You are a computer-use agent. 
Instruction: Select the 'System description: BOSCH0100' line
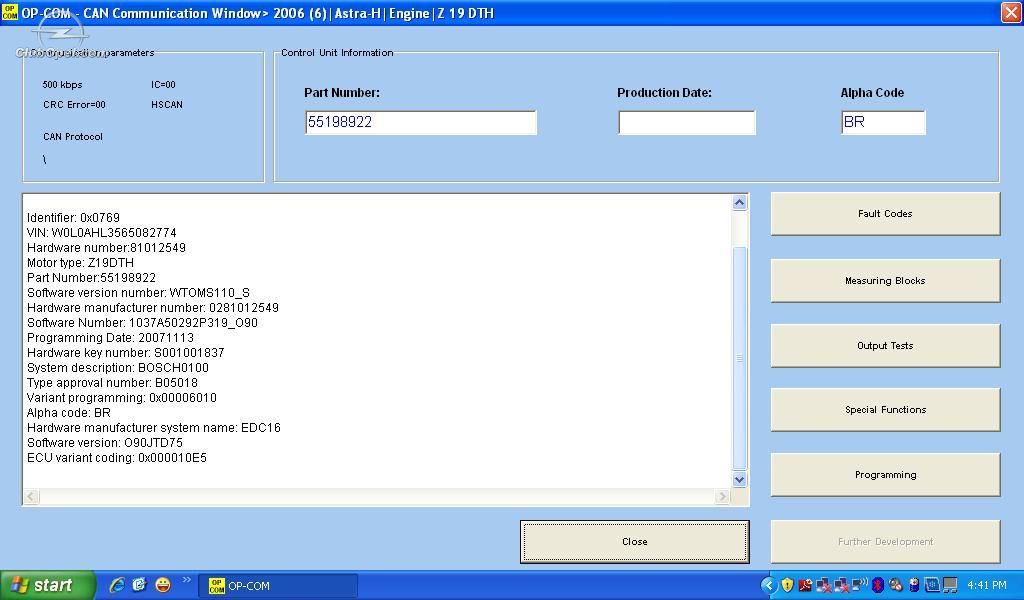coord(118,368)
